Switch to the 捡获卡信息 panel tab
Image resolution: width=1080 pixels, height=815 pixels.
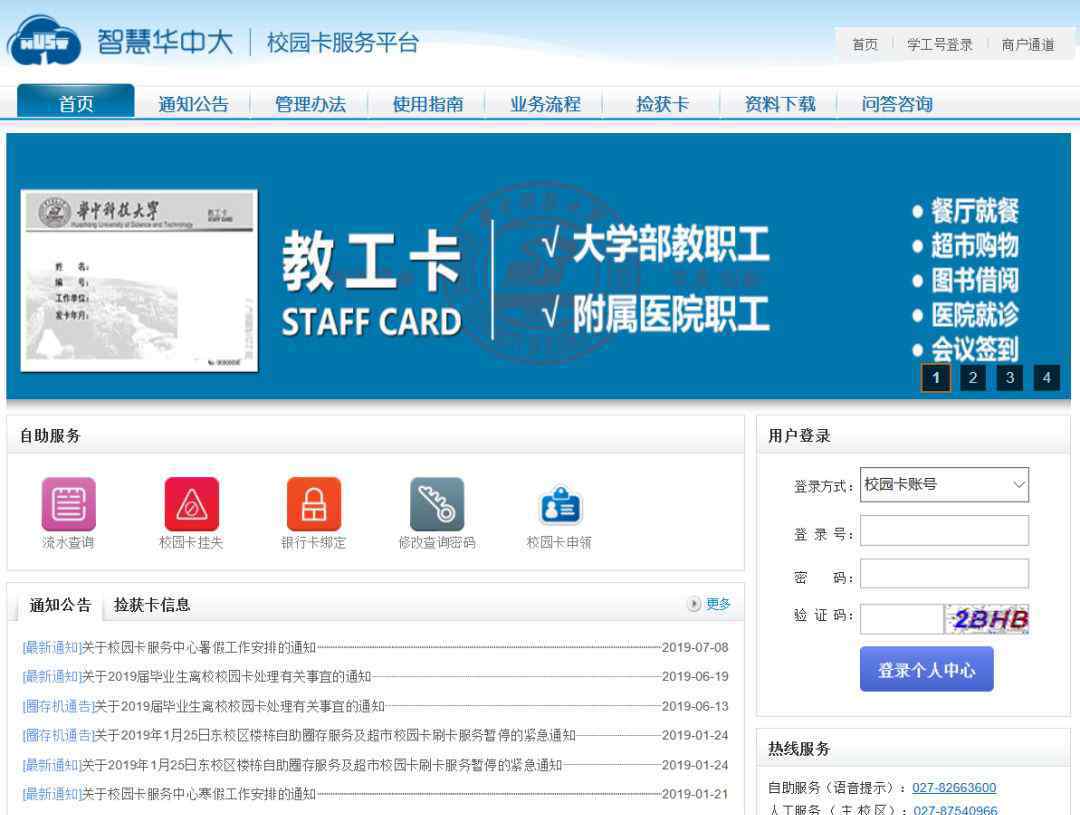[x=152, y=605]
